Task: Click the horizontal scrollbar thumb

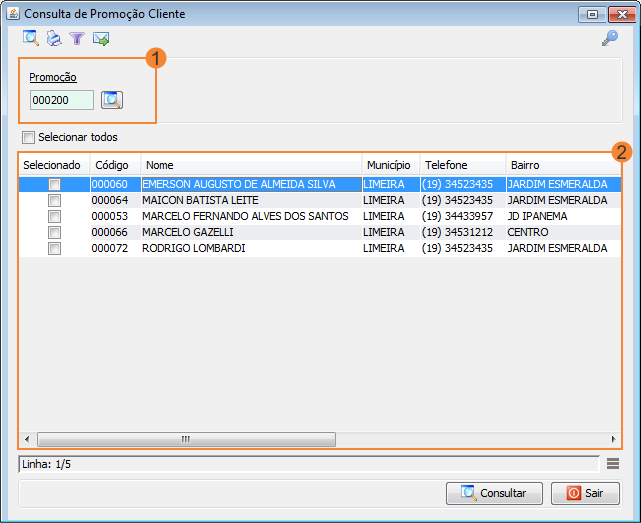Action: click(x=186, y=440)
